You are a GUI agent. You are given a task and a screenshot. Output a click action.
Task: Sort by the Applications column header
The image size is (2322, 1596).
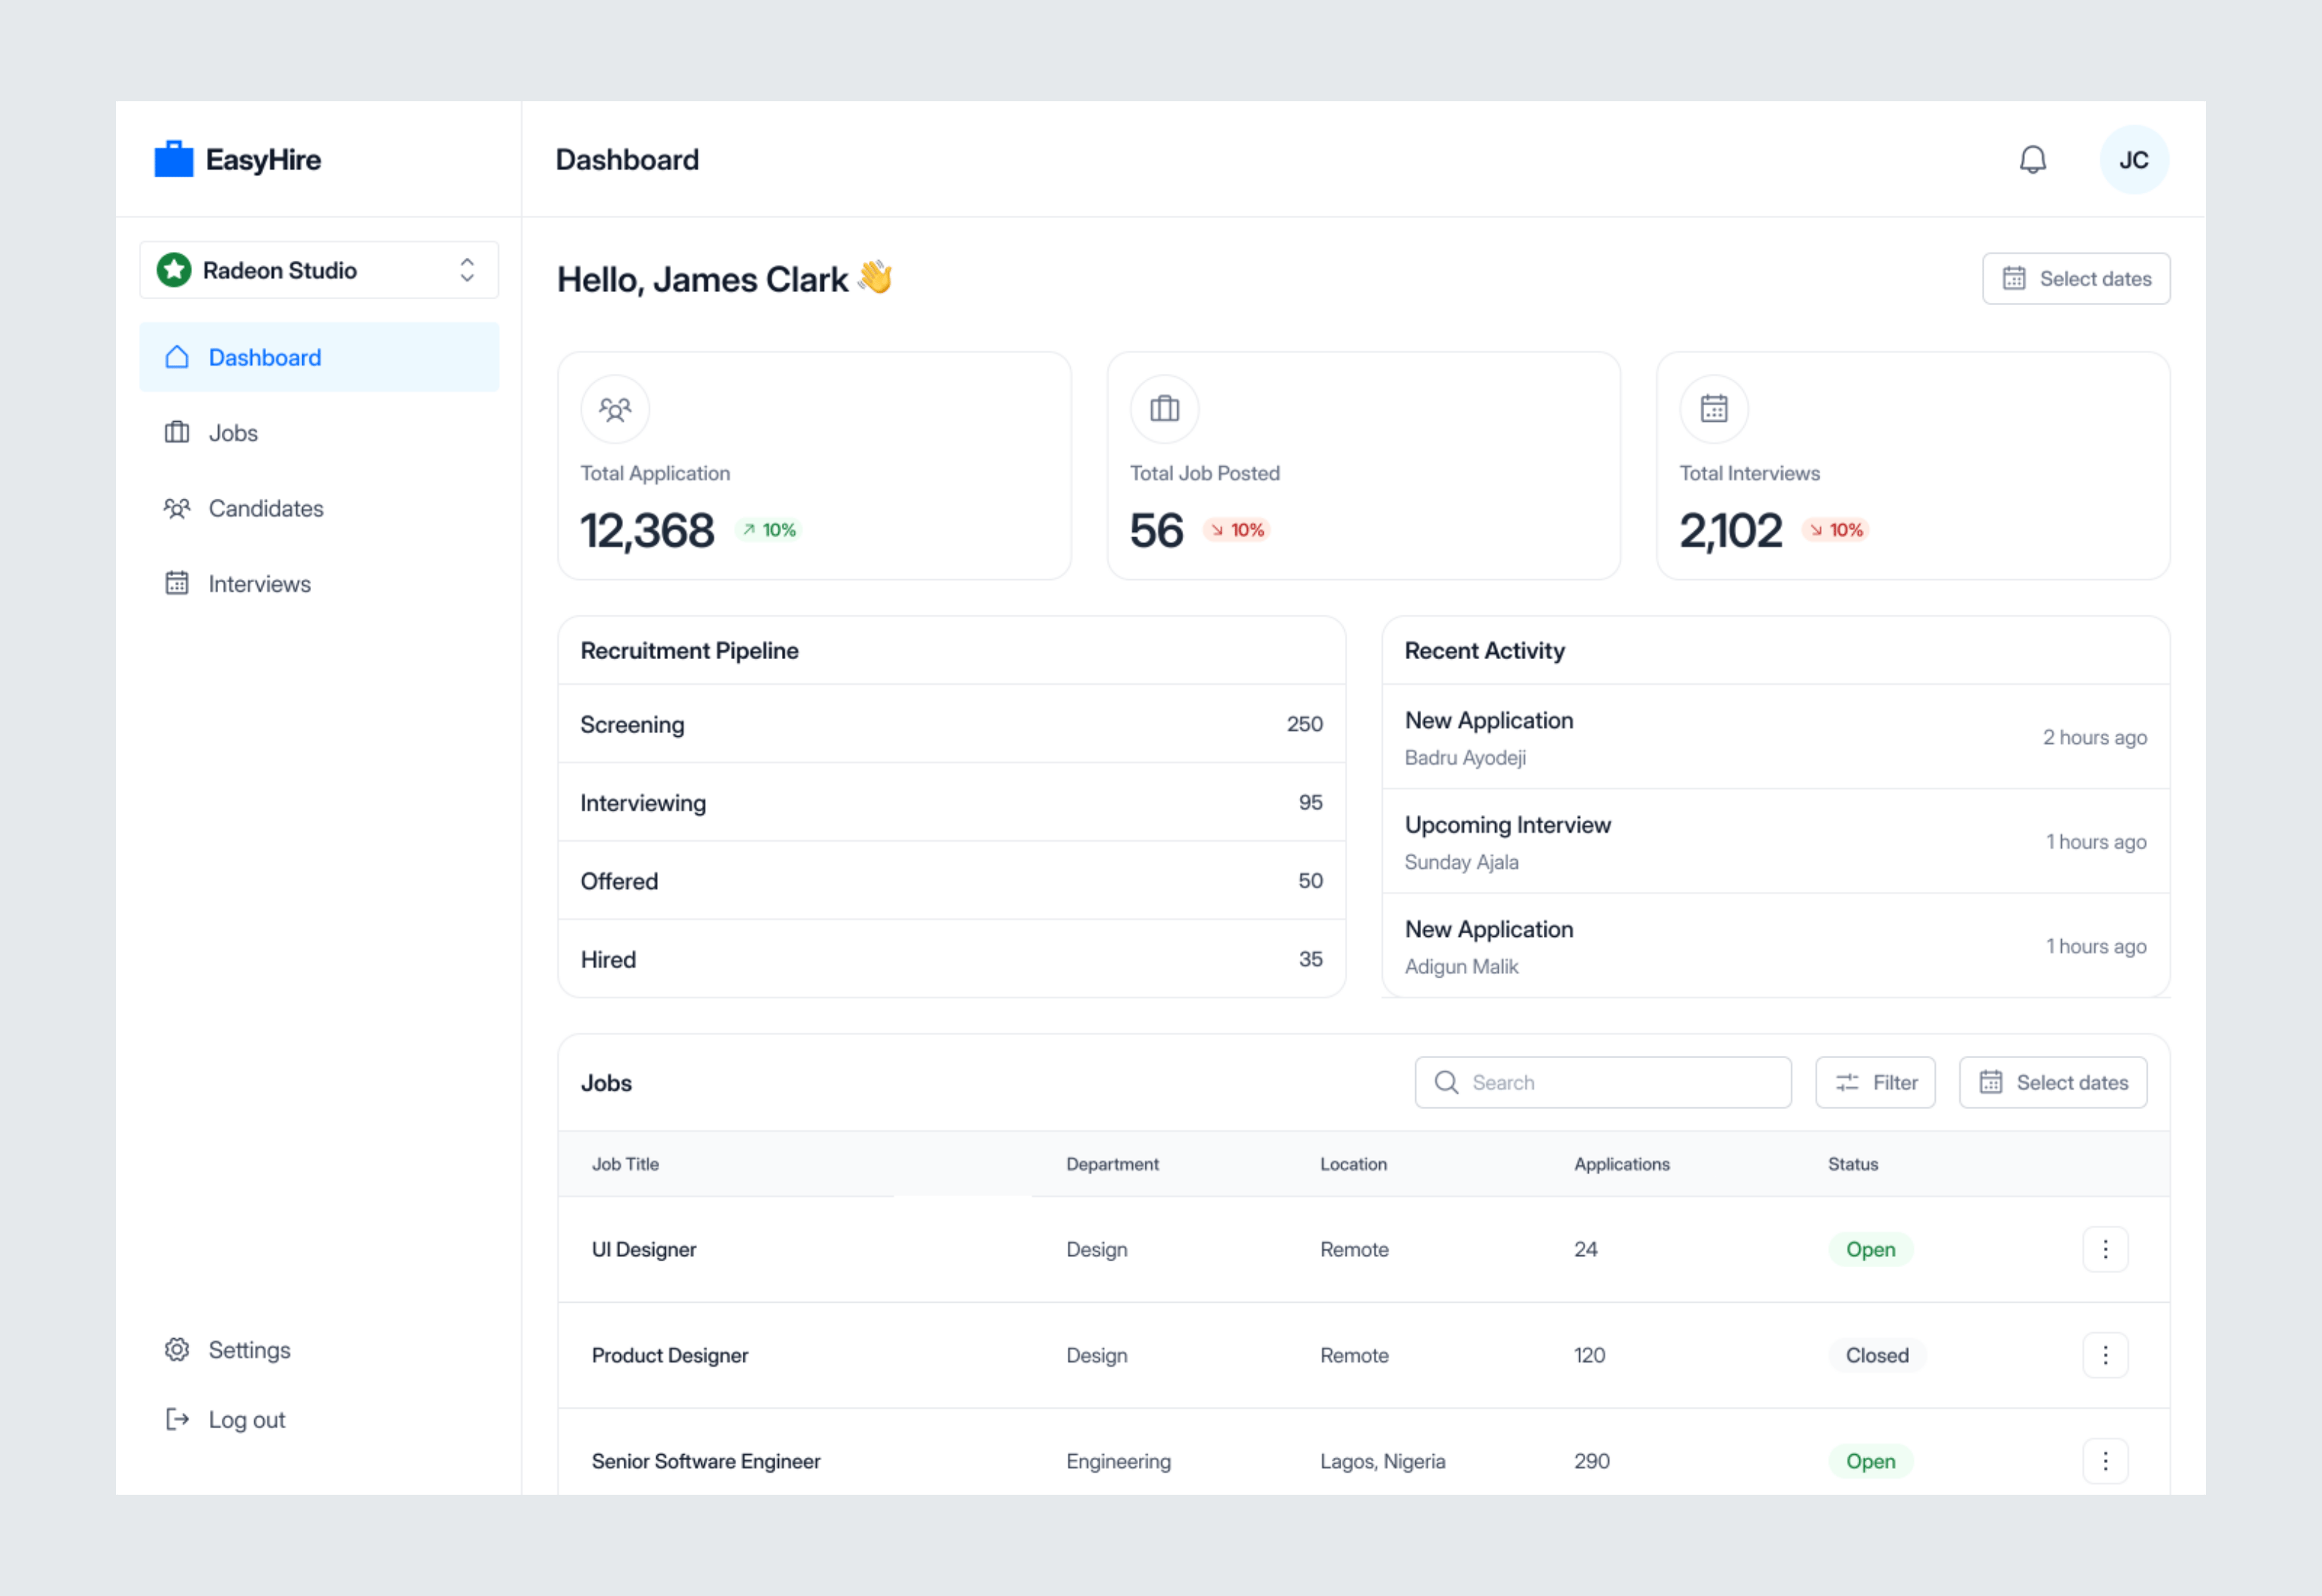point(1622,1164)
